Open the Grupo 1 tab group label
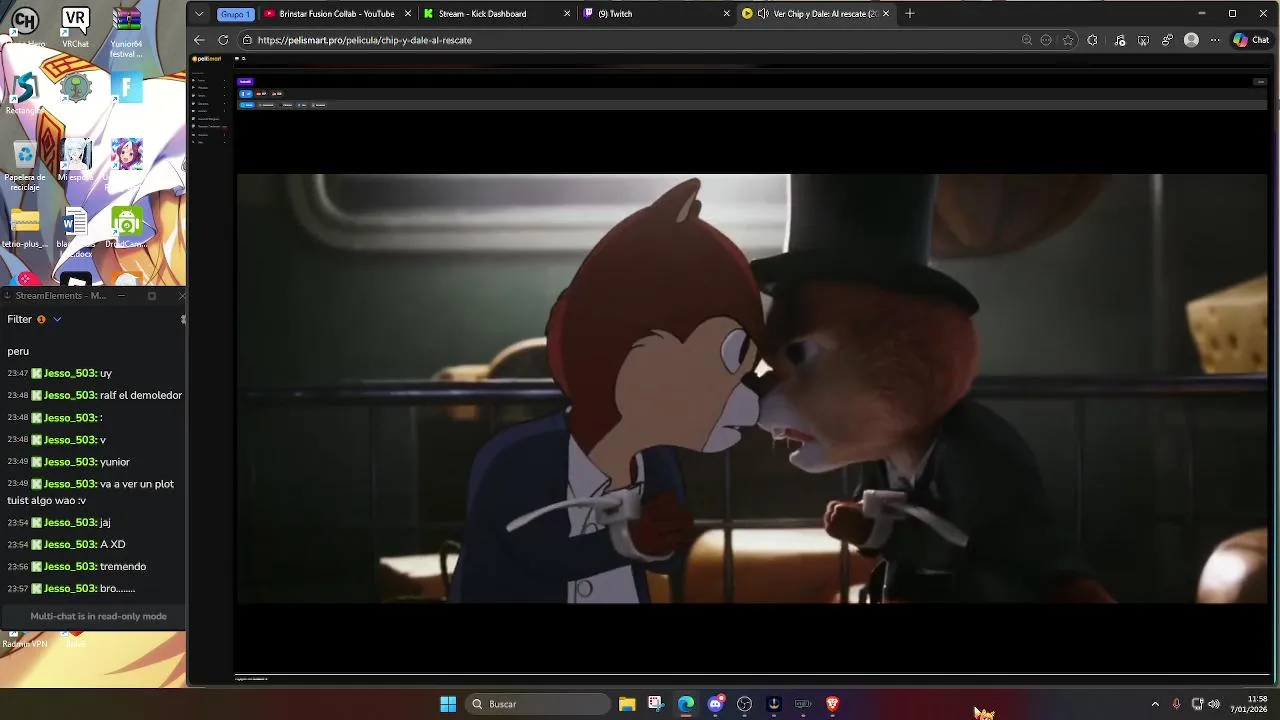1280x720 pixels. 235,14
